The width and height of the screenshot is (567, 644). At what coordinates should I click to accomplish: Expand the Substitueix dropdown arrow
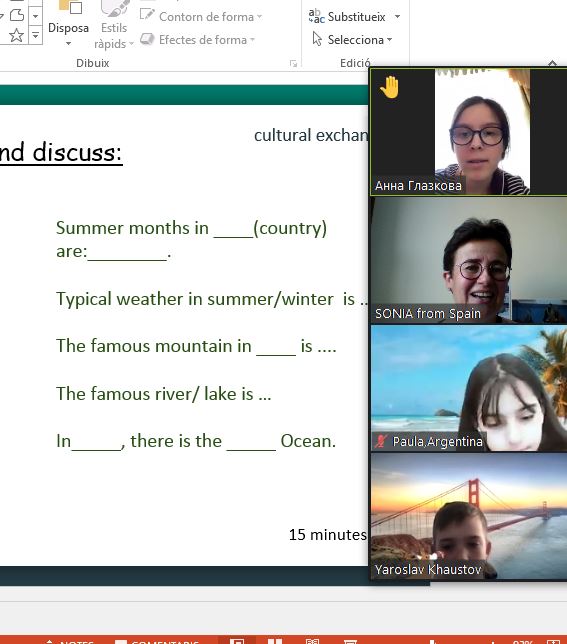pyautogui.click(x=397, y=17)
